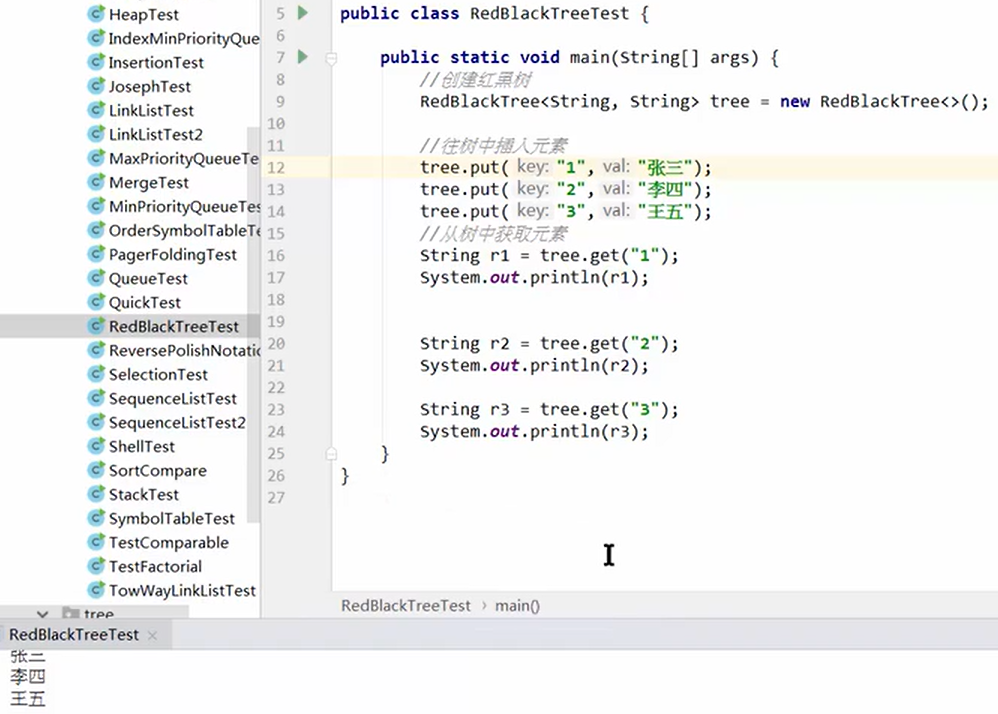Click 'String r3 = tree.get("3")' line
The image size is (998, 714).
coord(549,410)
